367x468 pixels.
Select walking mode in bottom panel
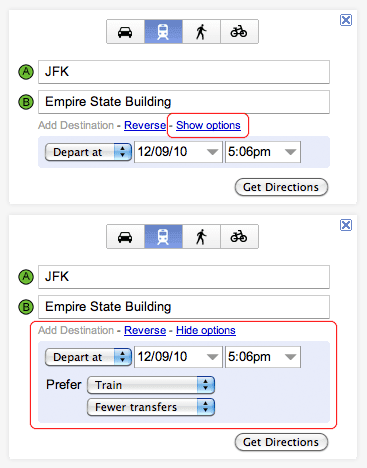point(201,237)
